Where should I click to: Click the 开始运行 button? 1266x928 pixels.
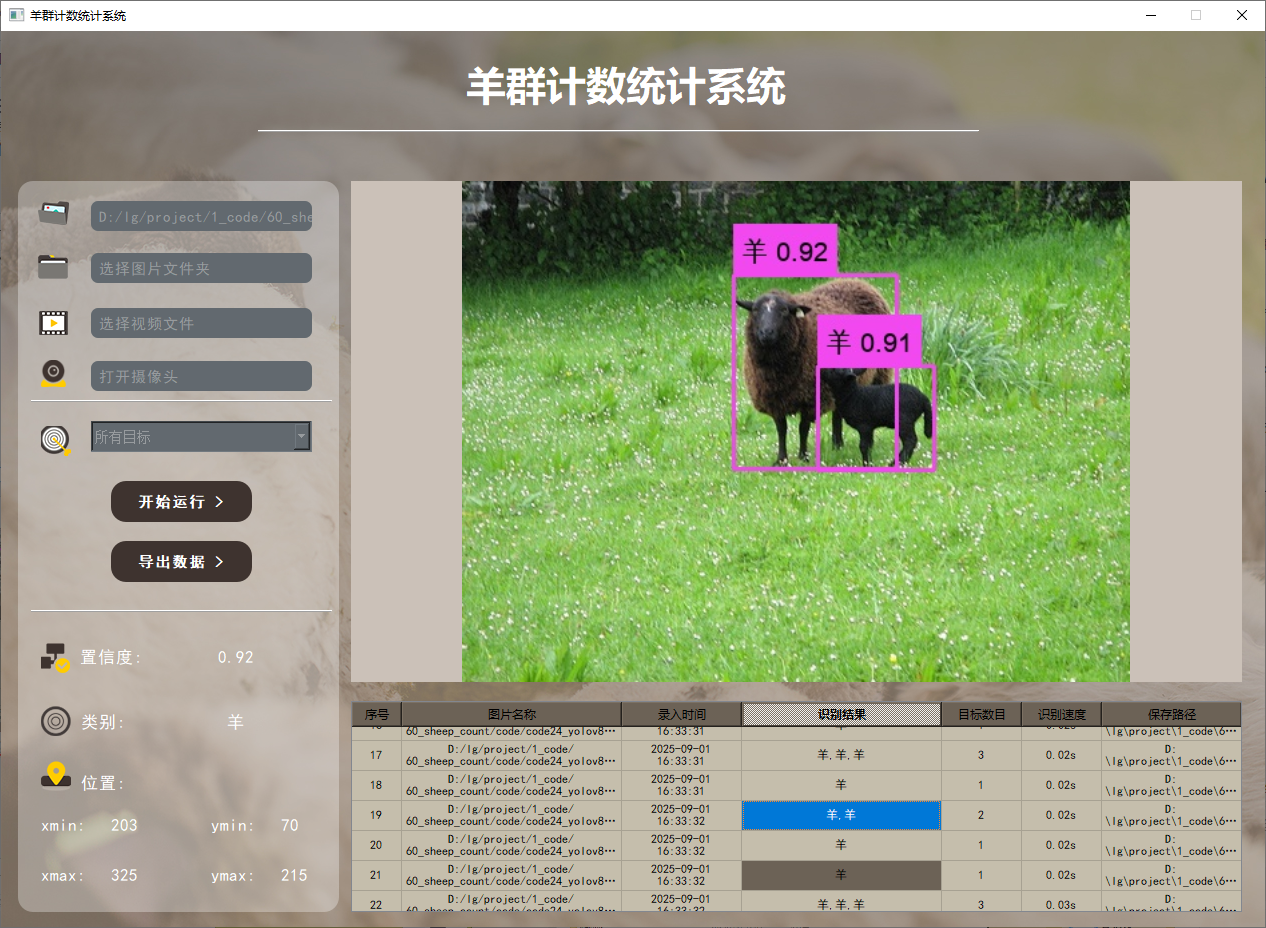(x=181, y=502)
